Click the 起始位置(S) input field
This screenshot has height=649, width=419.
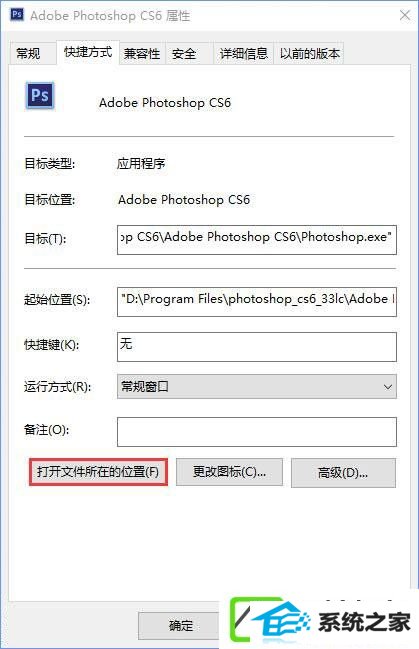click(x=257, y=302)
